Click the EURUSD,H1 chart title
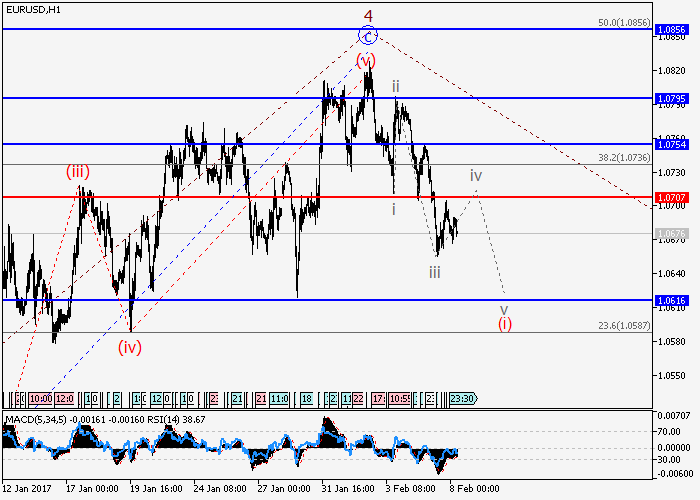700x500 pixels. click(x=33, y=9)
